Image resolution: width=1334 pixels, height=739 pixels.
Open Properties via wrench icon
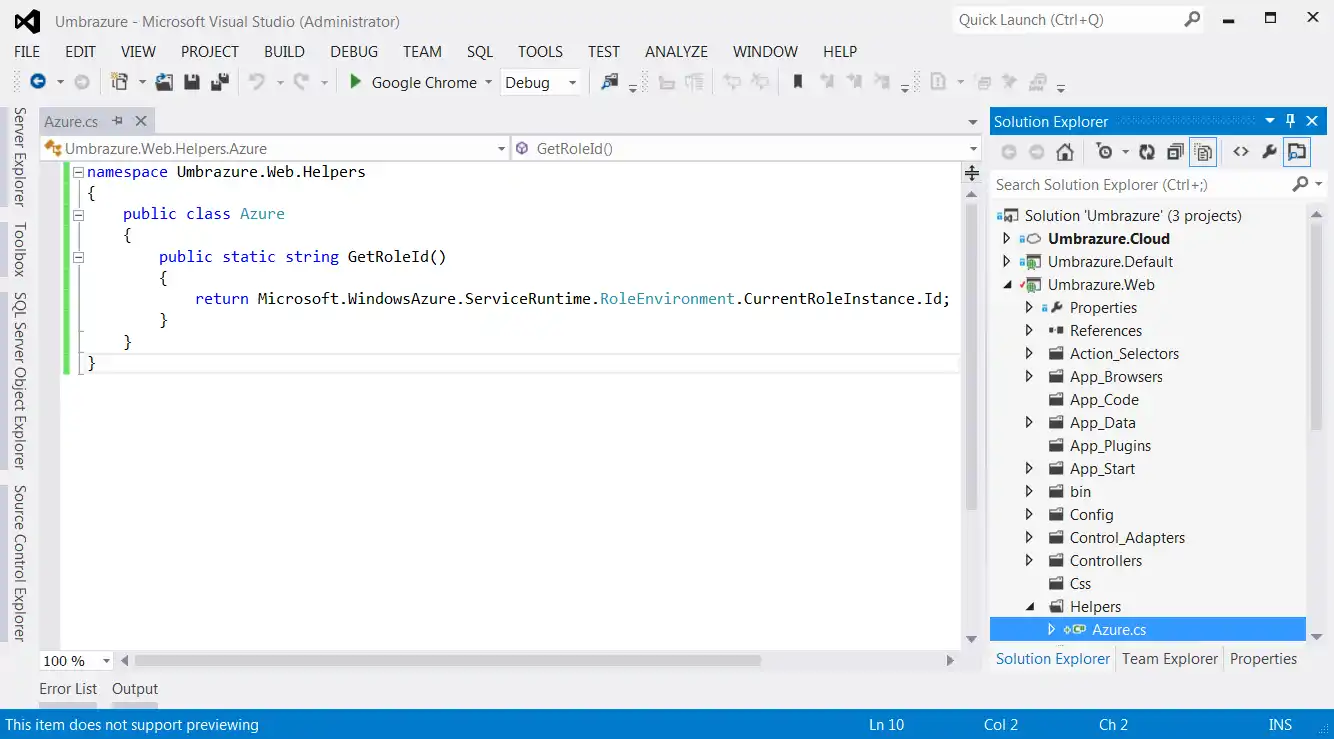click(x=1269, y=152)
